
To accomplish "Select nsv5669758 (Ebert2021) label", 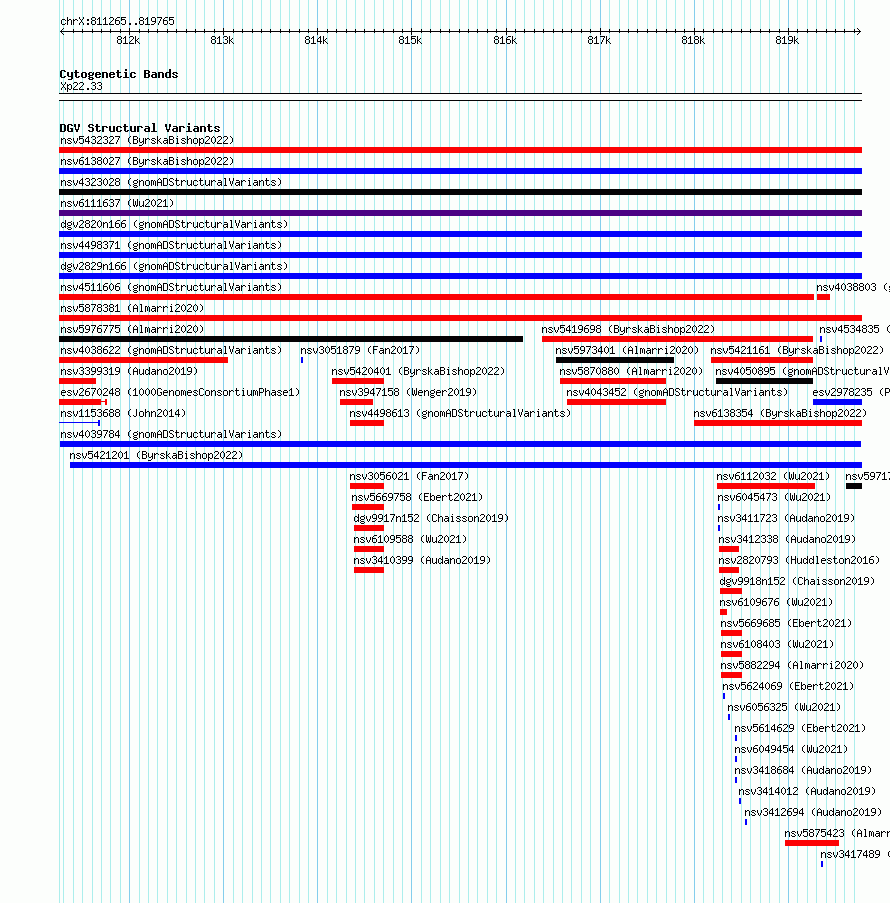I will (417, 498).
